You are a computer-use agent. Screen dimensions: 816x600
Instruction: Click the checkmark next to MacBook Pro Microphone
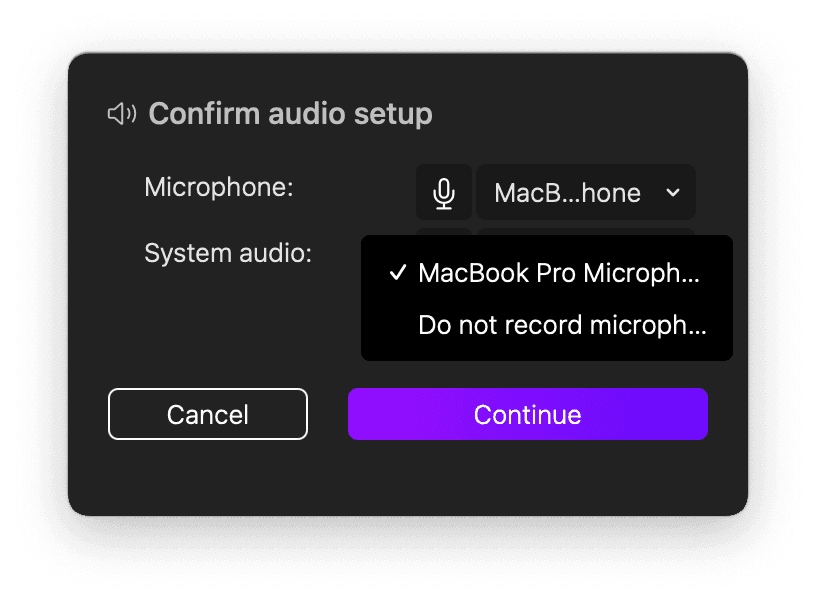click(x=398, y=272)
